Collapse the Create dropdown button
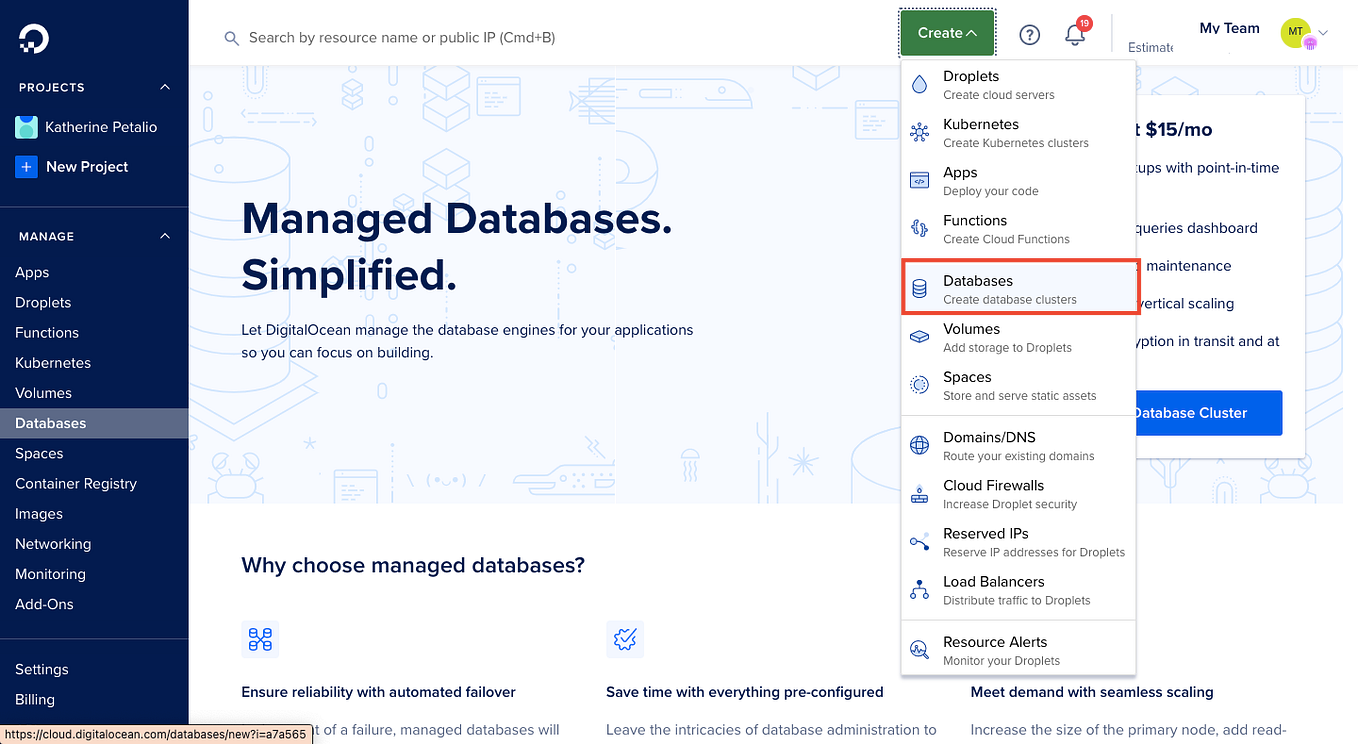 pyautogui.click(x=947, y=33)
